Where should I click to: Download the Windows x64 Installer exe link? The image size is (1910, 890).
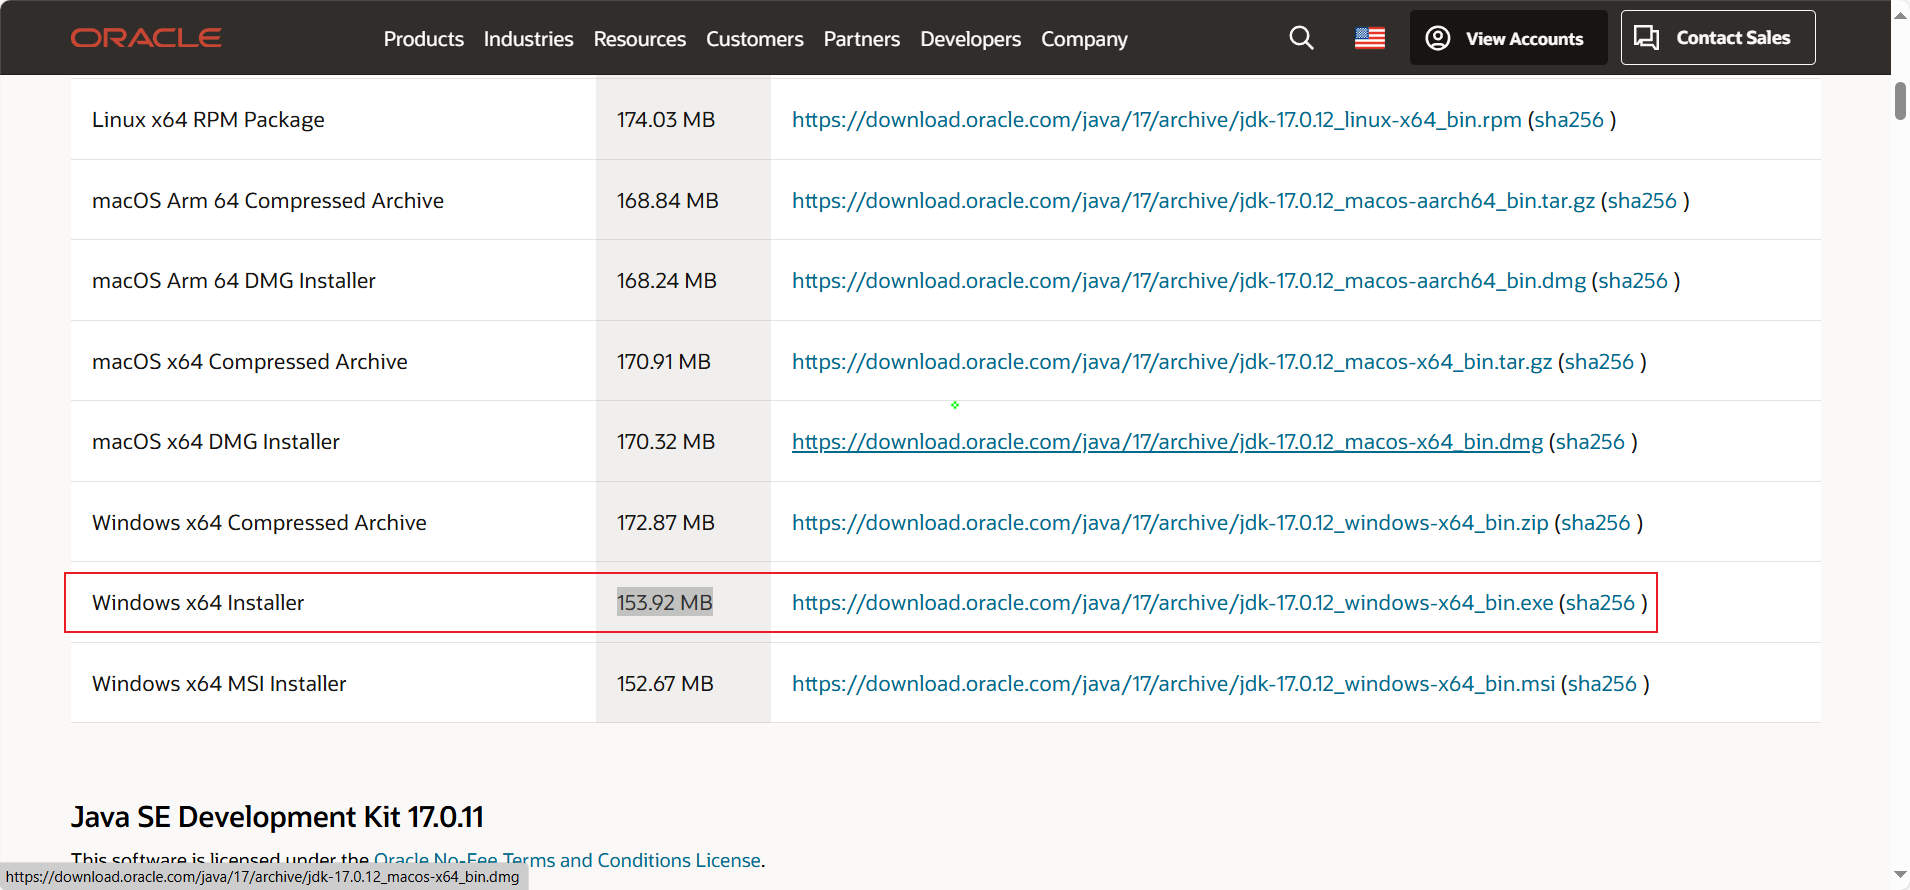1172,603
